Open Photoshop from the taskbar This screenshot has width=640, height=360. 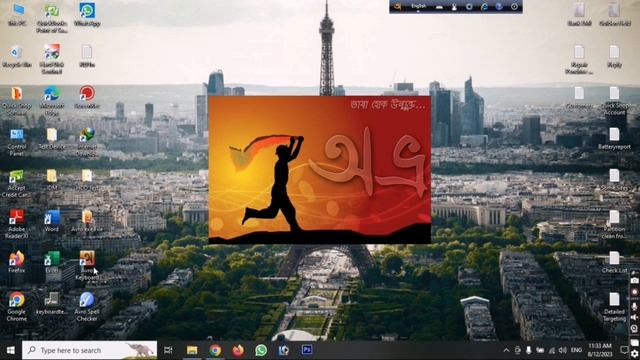307,350
